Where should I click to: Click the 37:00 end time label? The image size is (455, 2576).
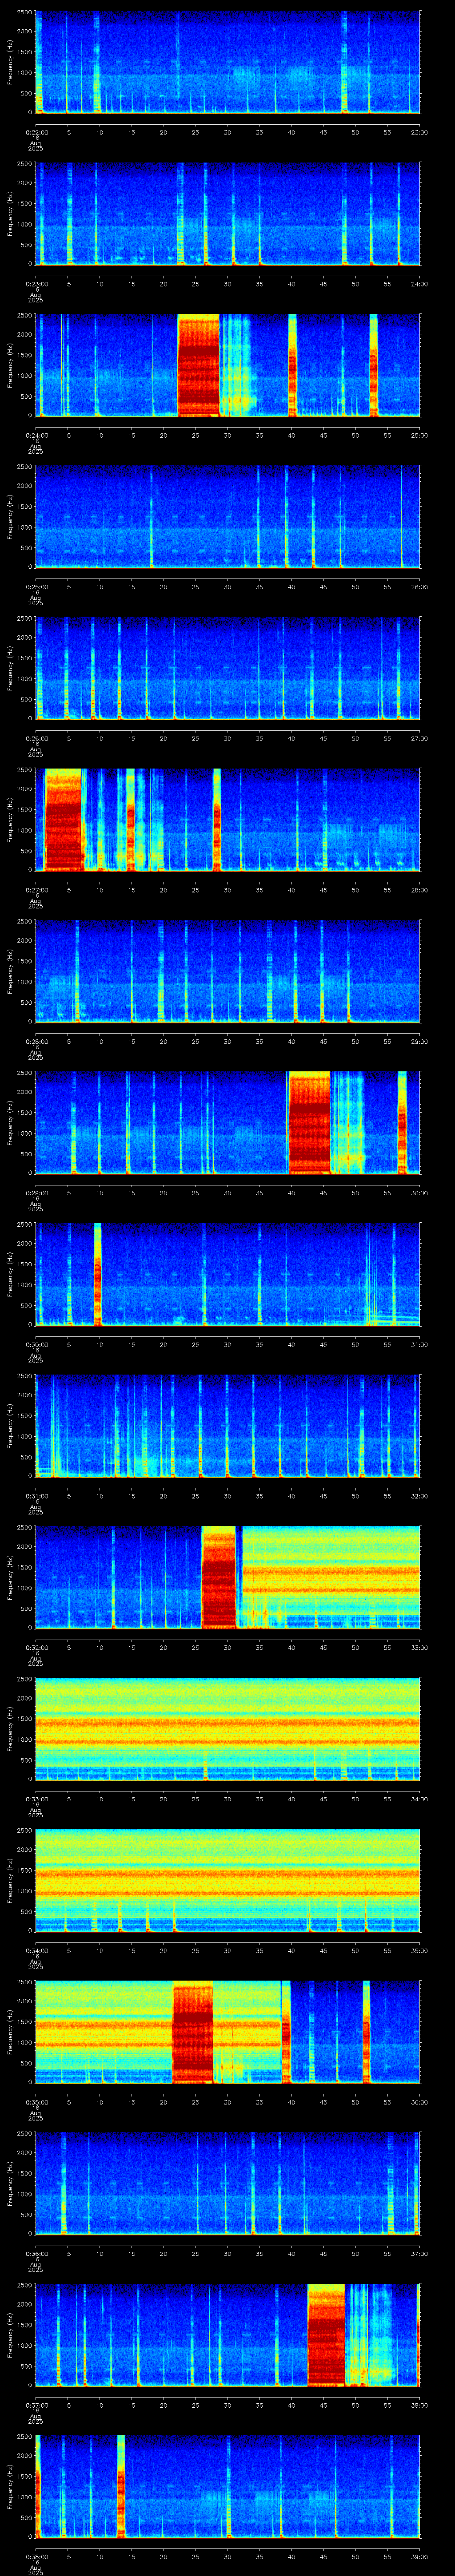click(x=420, y=2253)
